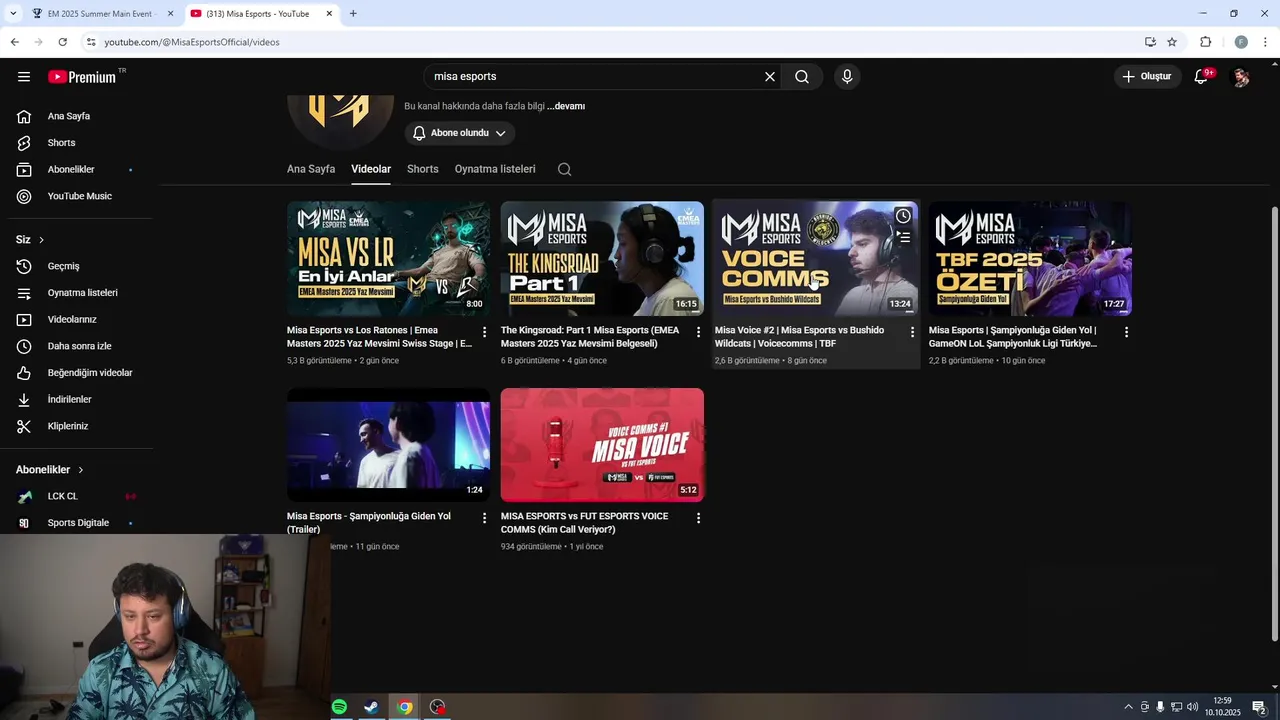Switch to channel Shorts tab
This screenshot has width=1280, height=720.
click(422, 169)
